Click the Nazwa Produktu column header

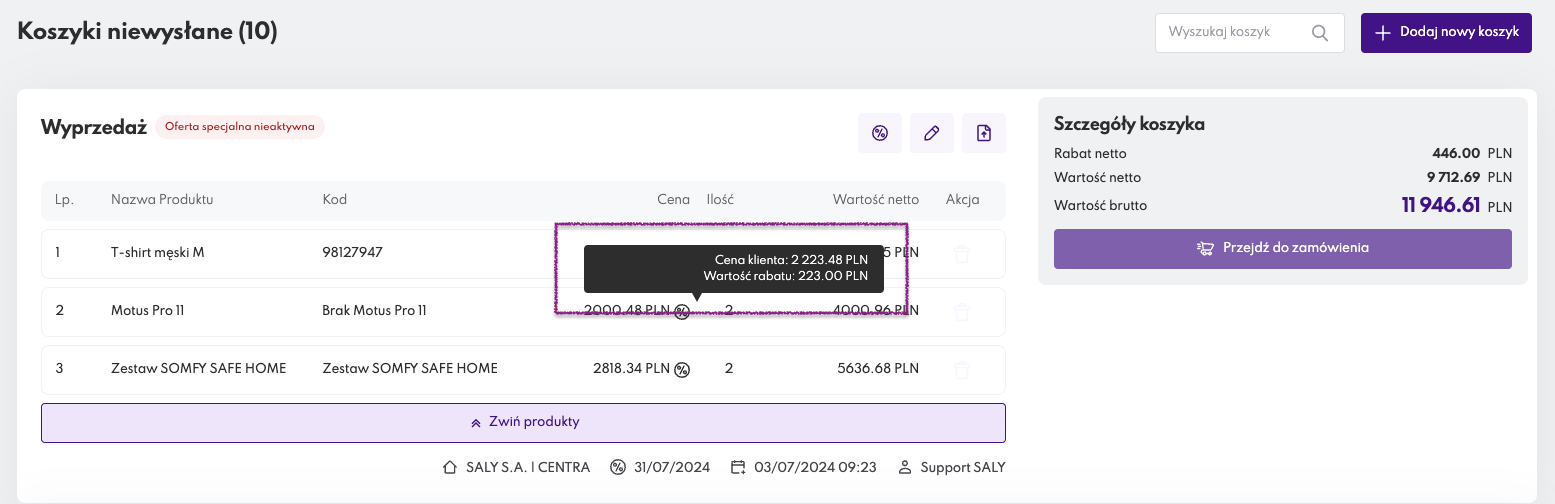[162, 199]
